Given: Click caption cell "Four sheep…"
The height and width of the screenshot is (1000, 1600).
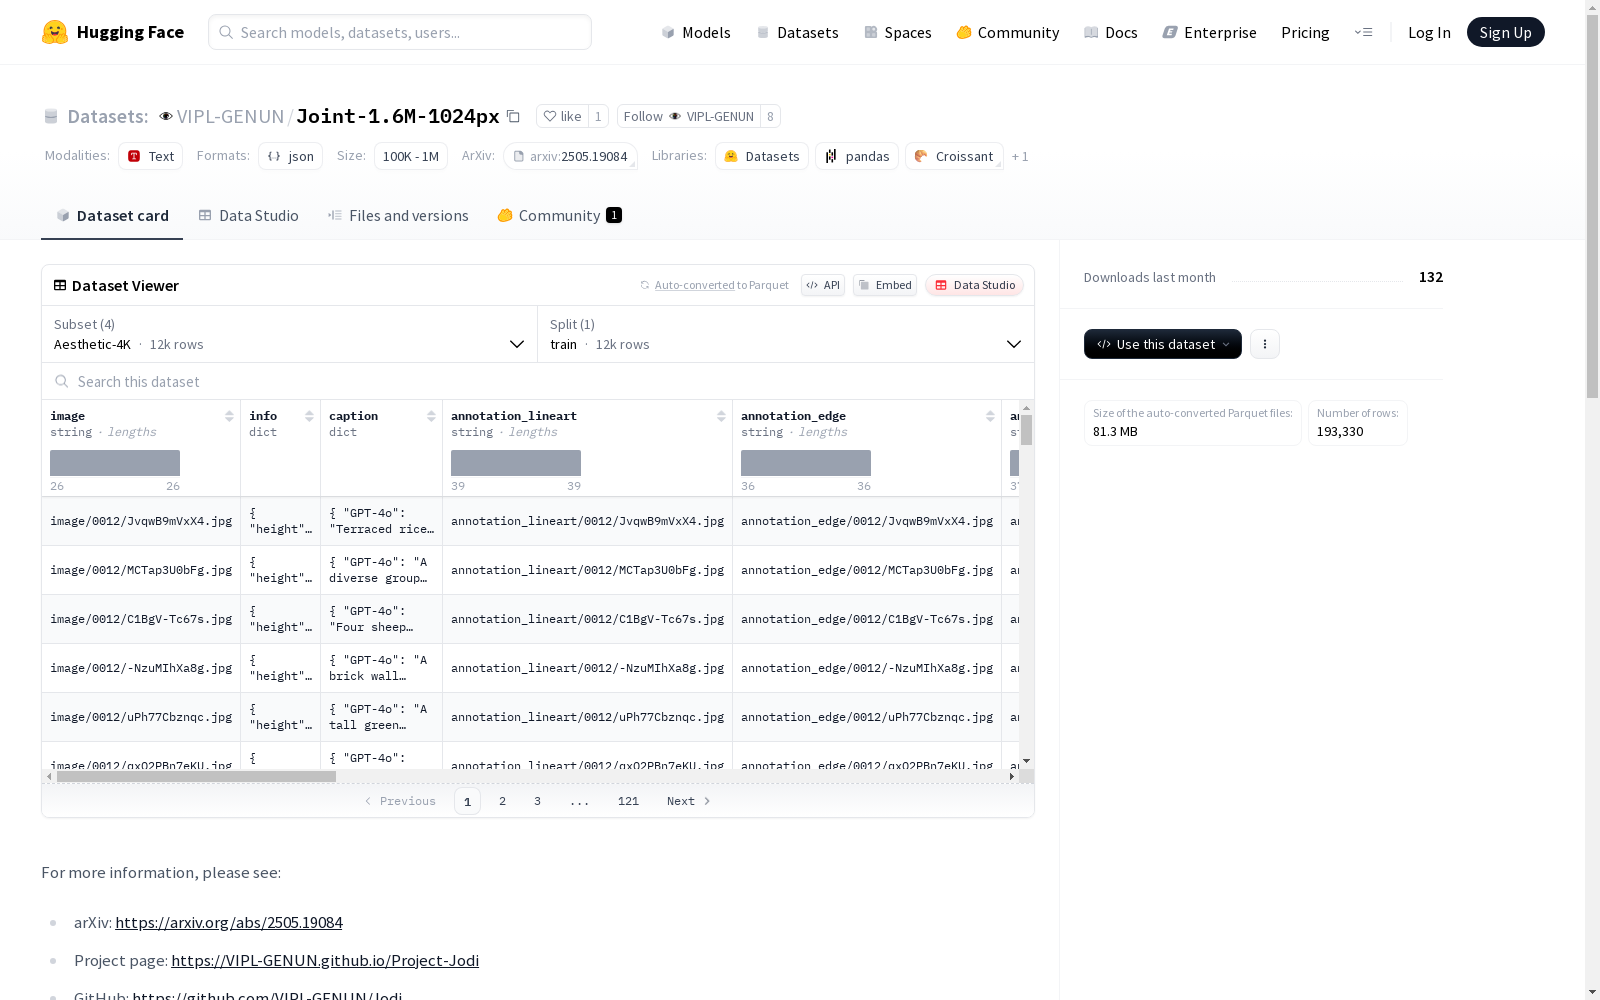Looking at the screenshot, I should tap(381, 619).
